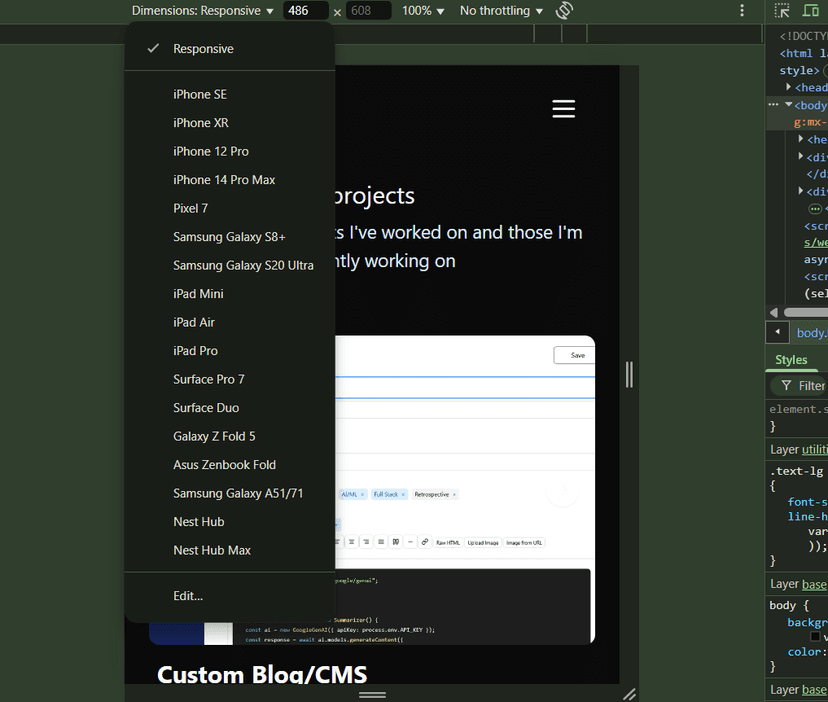
Task: Expand the head element in DOM tree
Action: point(788,87)
